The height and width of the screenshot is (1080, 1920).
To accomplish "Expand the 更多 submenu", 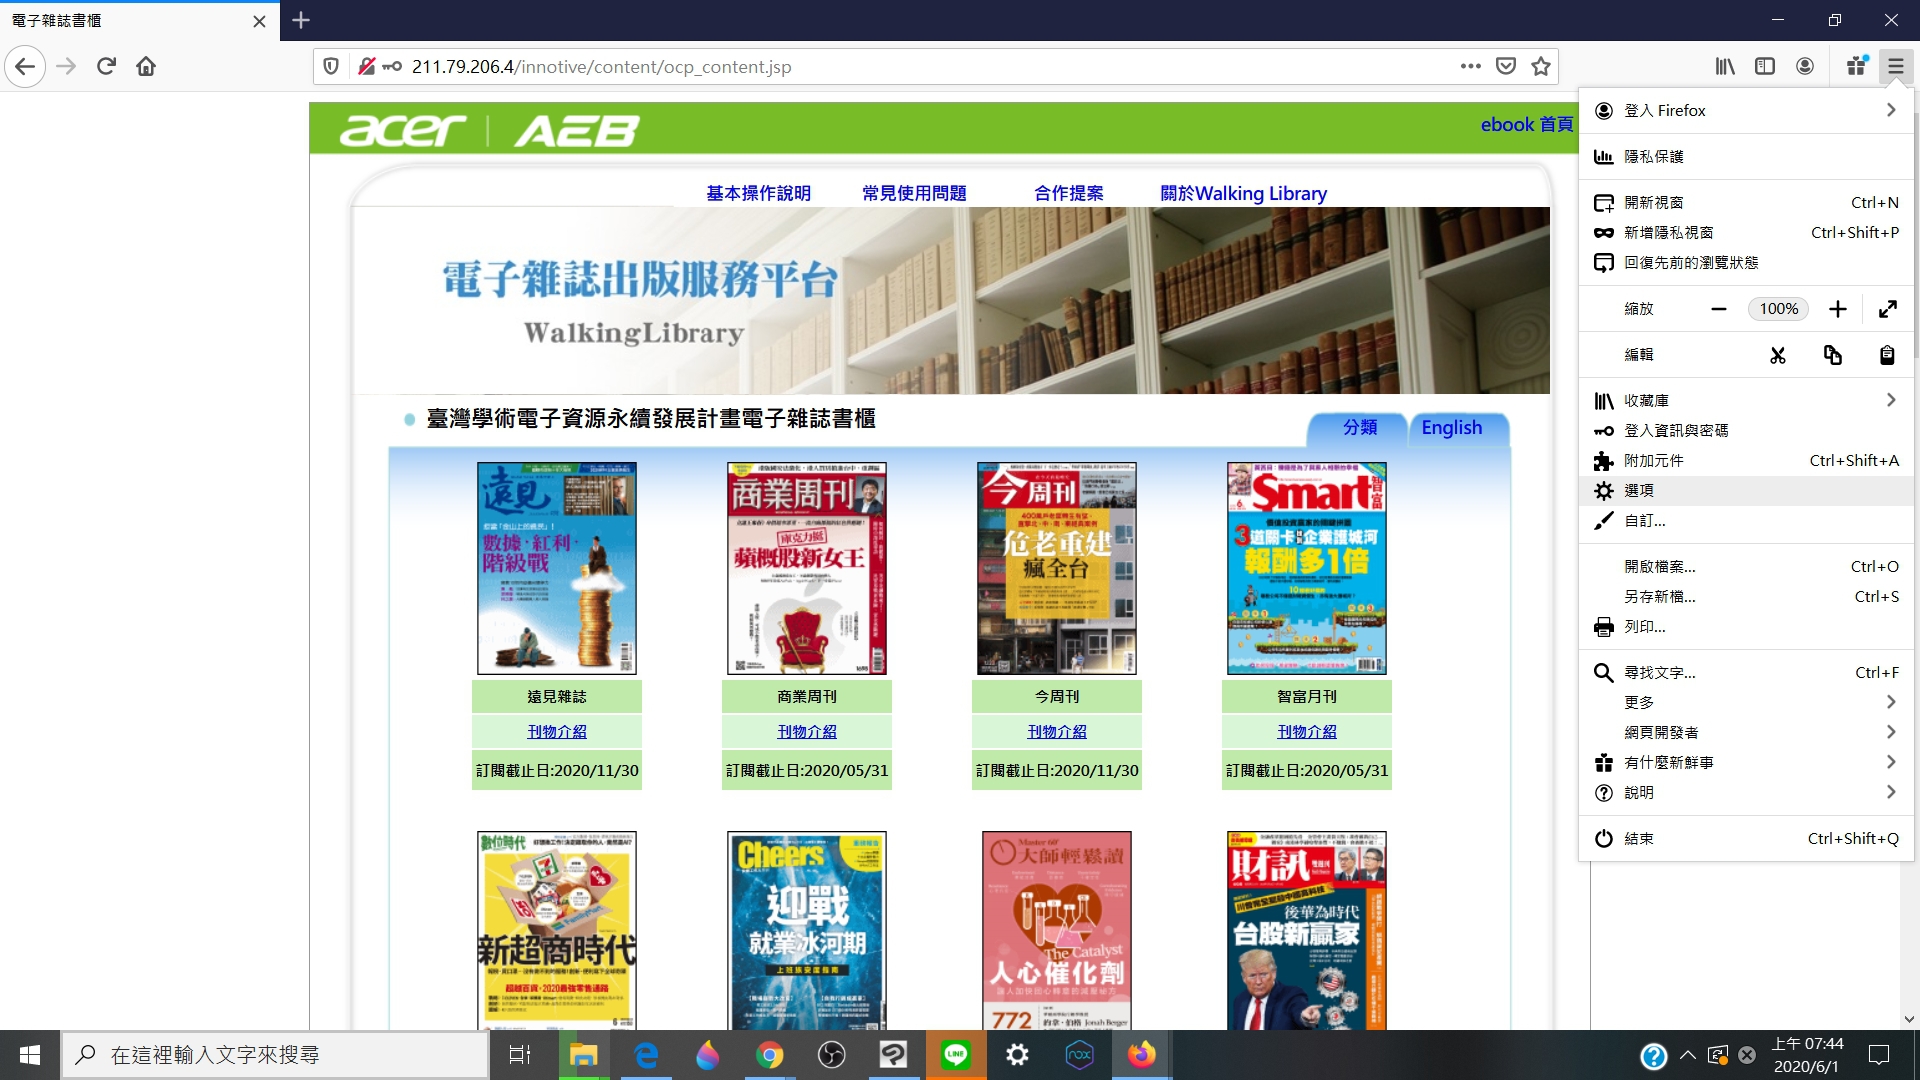I will click(1746, 703).
